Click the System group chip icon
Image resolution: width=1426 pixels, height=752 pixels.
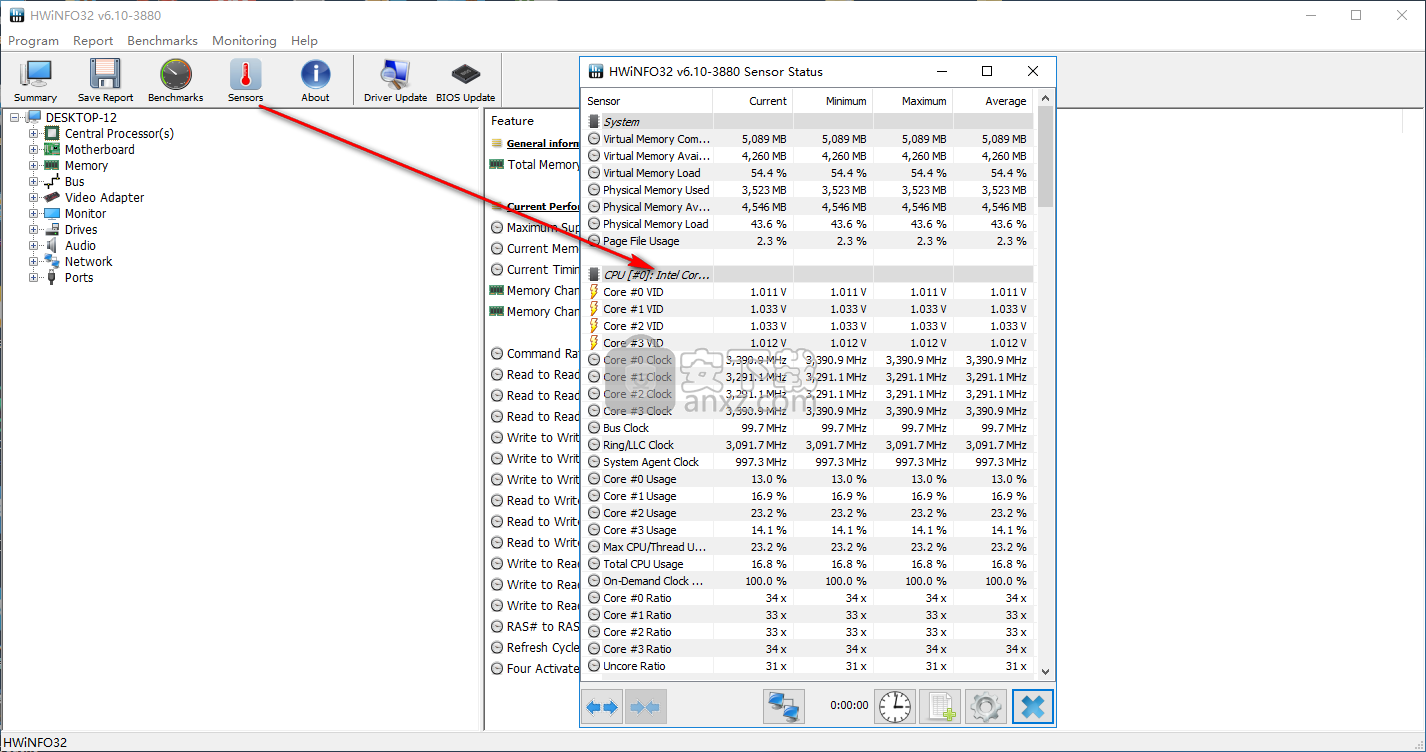(594, 122)
